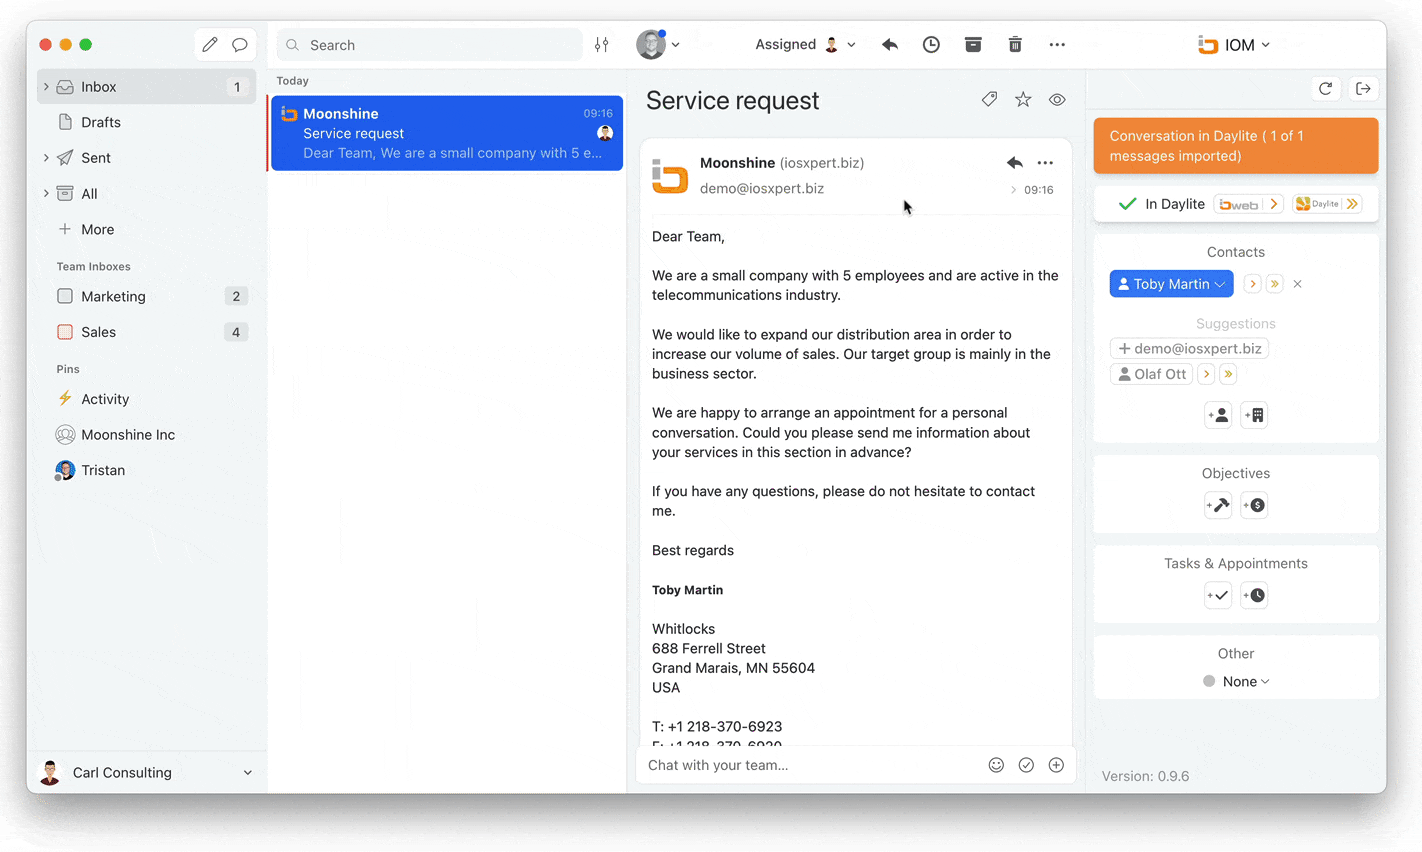Open the Drafts folder
Viewport: 1422px width, 852px height.
click(x=146, y=122)
